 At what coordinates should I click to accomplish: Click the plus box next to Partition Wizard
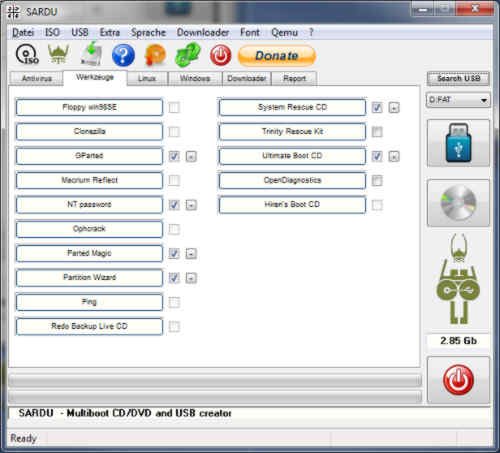(191, 278)
